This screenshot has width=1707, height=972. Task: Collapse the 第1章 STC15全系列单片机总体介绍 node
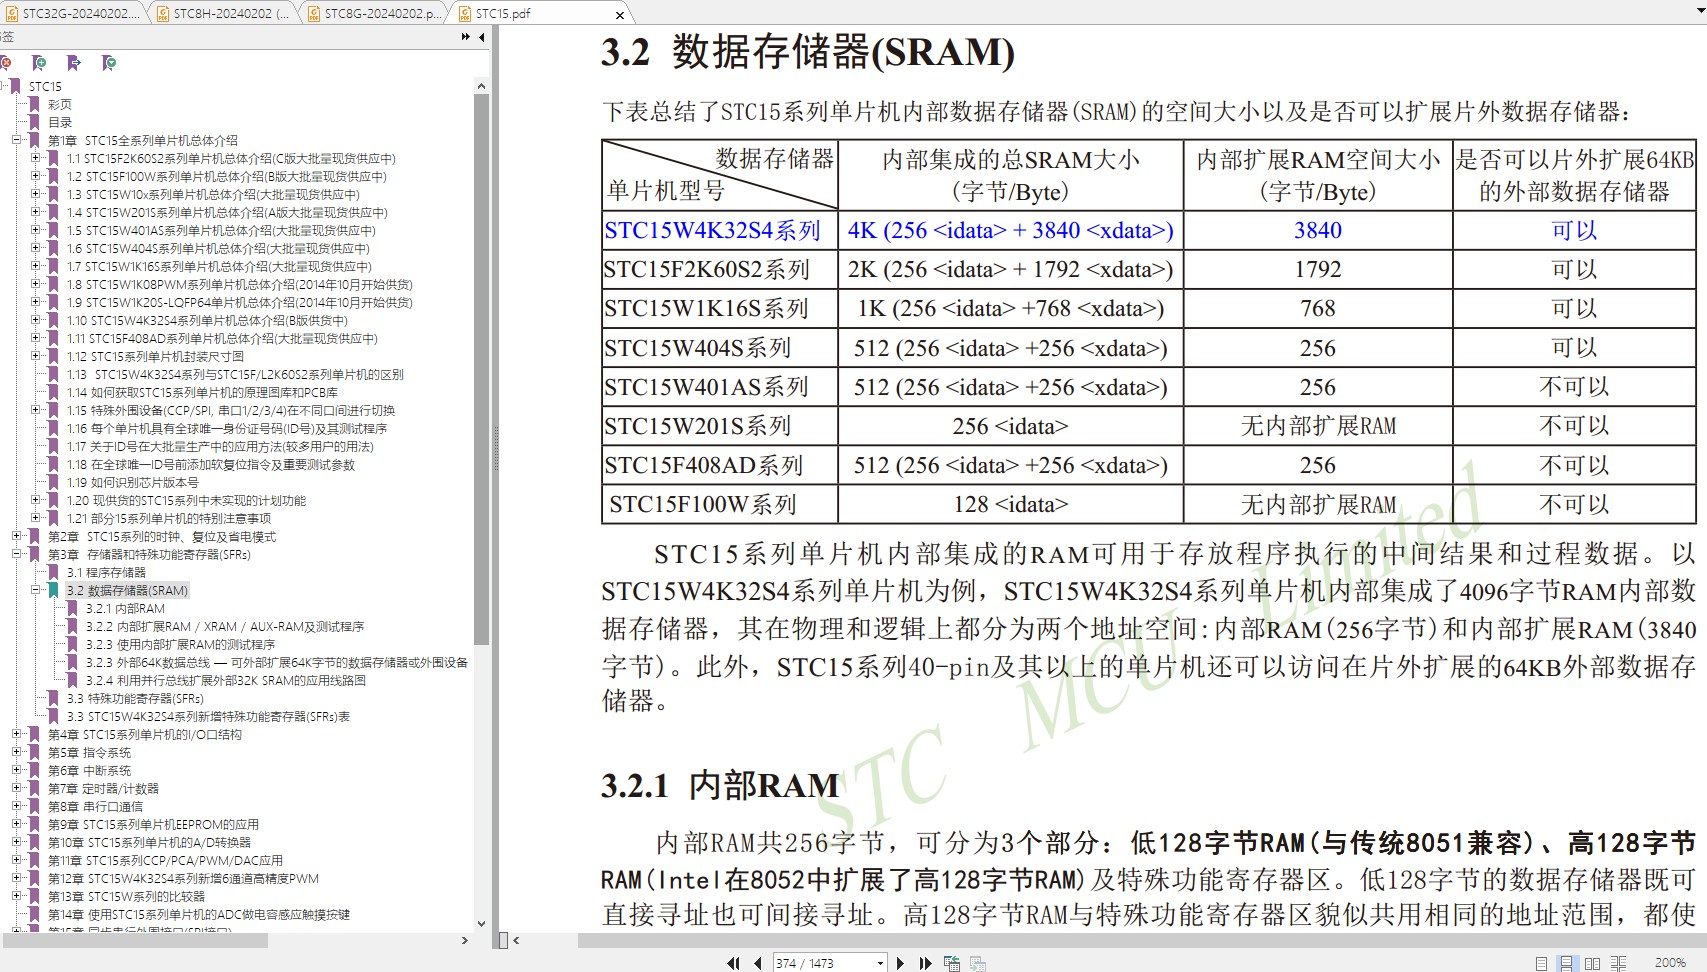point(17,140)
